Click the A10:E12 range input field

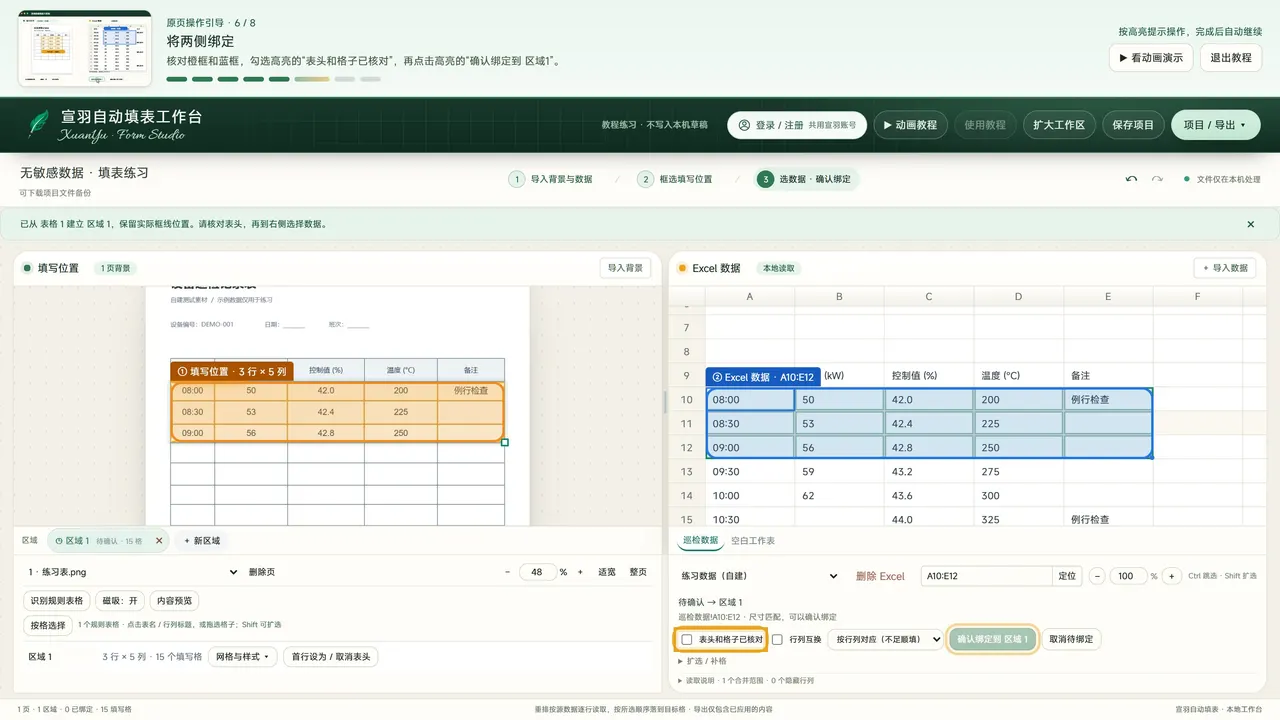coord(987,576)
